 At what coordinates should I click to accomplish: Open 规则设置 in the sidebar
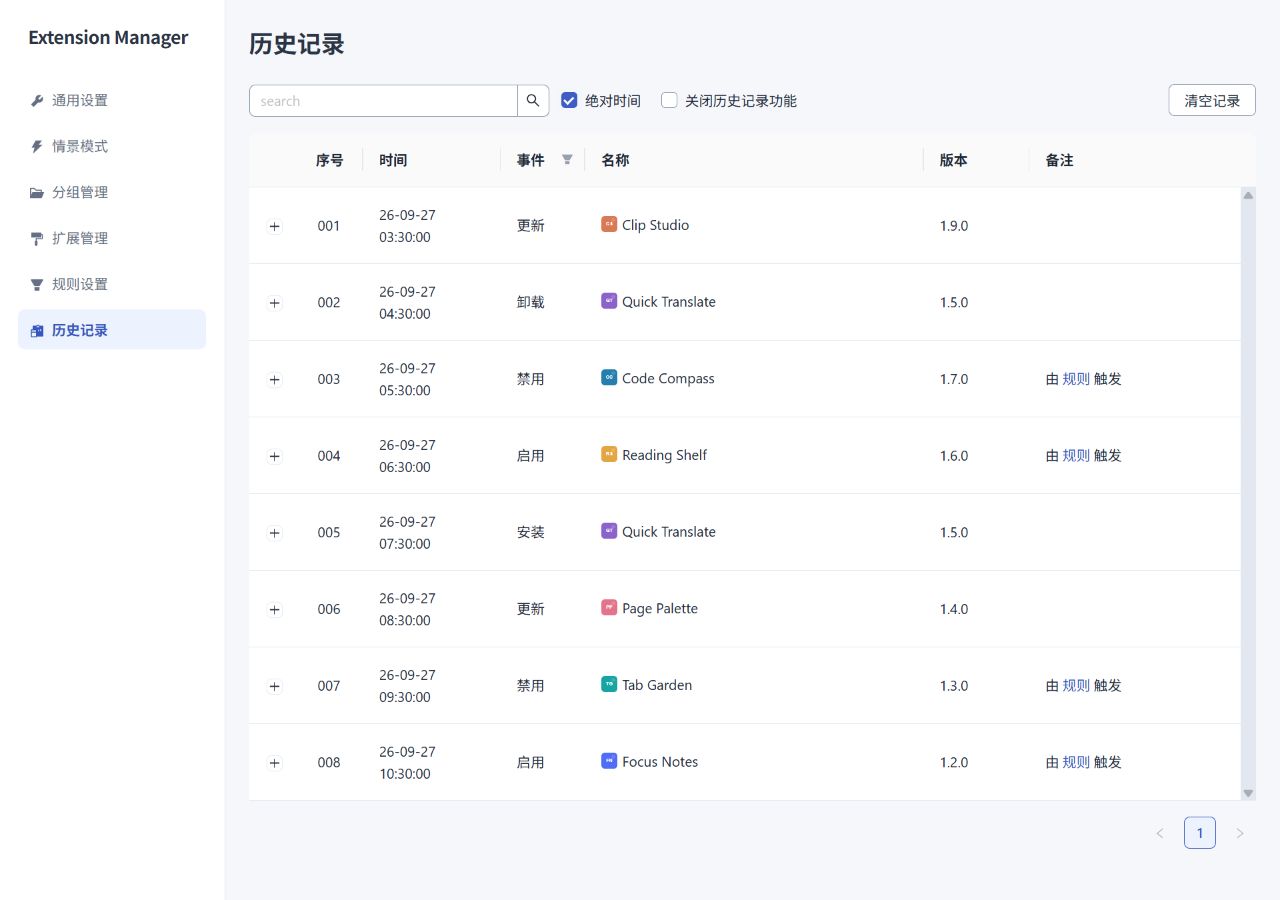112,284
